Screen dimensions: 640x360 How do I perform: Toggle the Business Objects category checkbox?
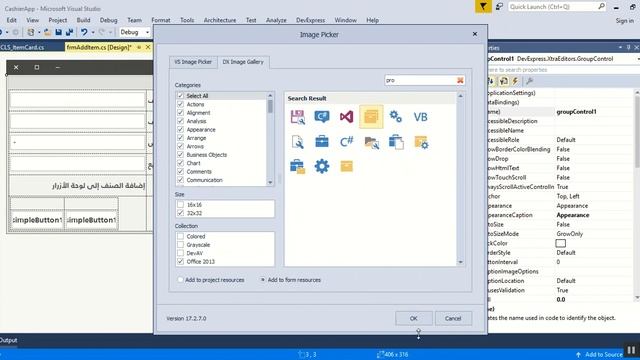coord(180,155)
